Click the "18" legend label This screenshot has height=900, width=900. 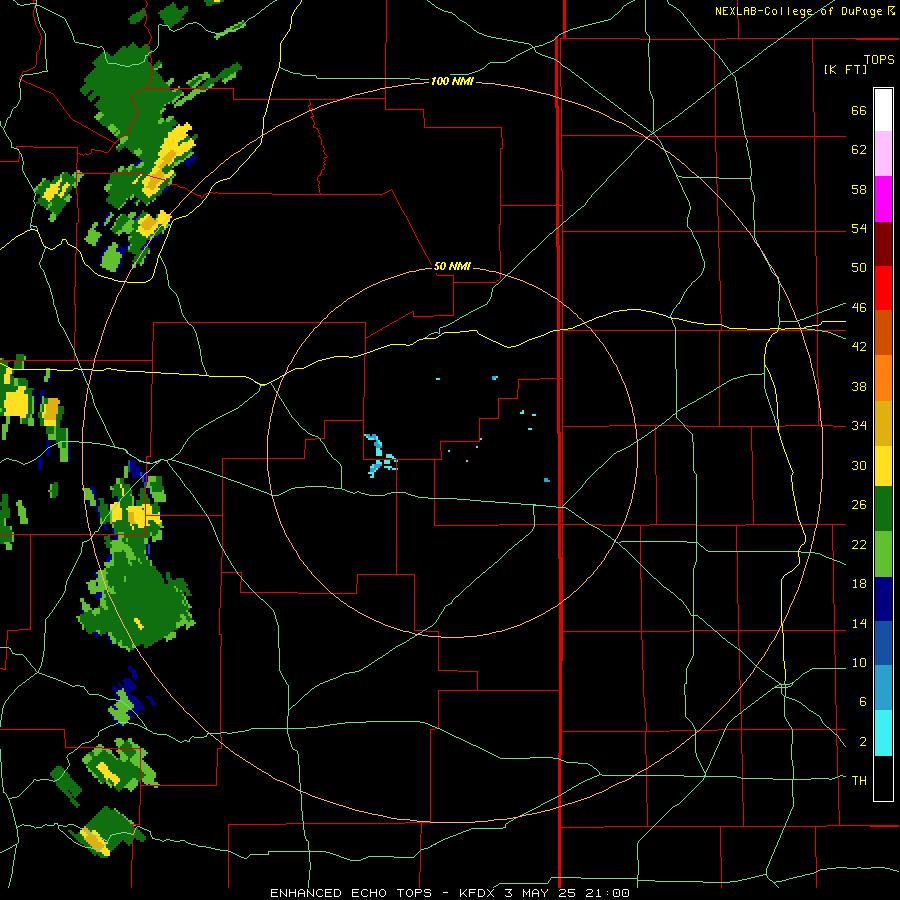tap(859, 584)
